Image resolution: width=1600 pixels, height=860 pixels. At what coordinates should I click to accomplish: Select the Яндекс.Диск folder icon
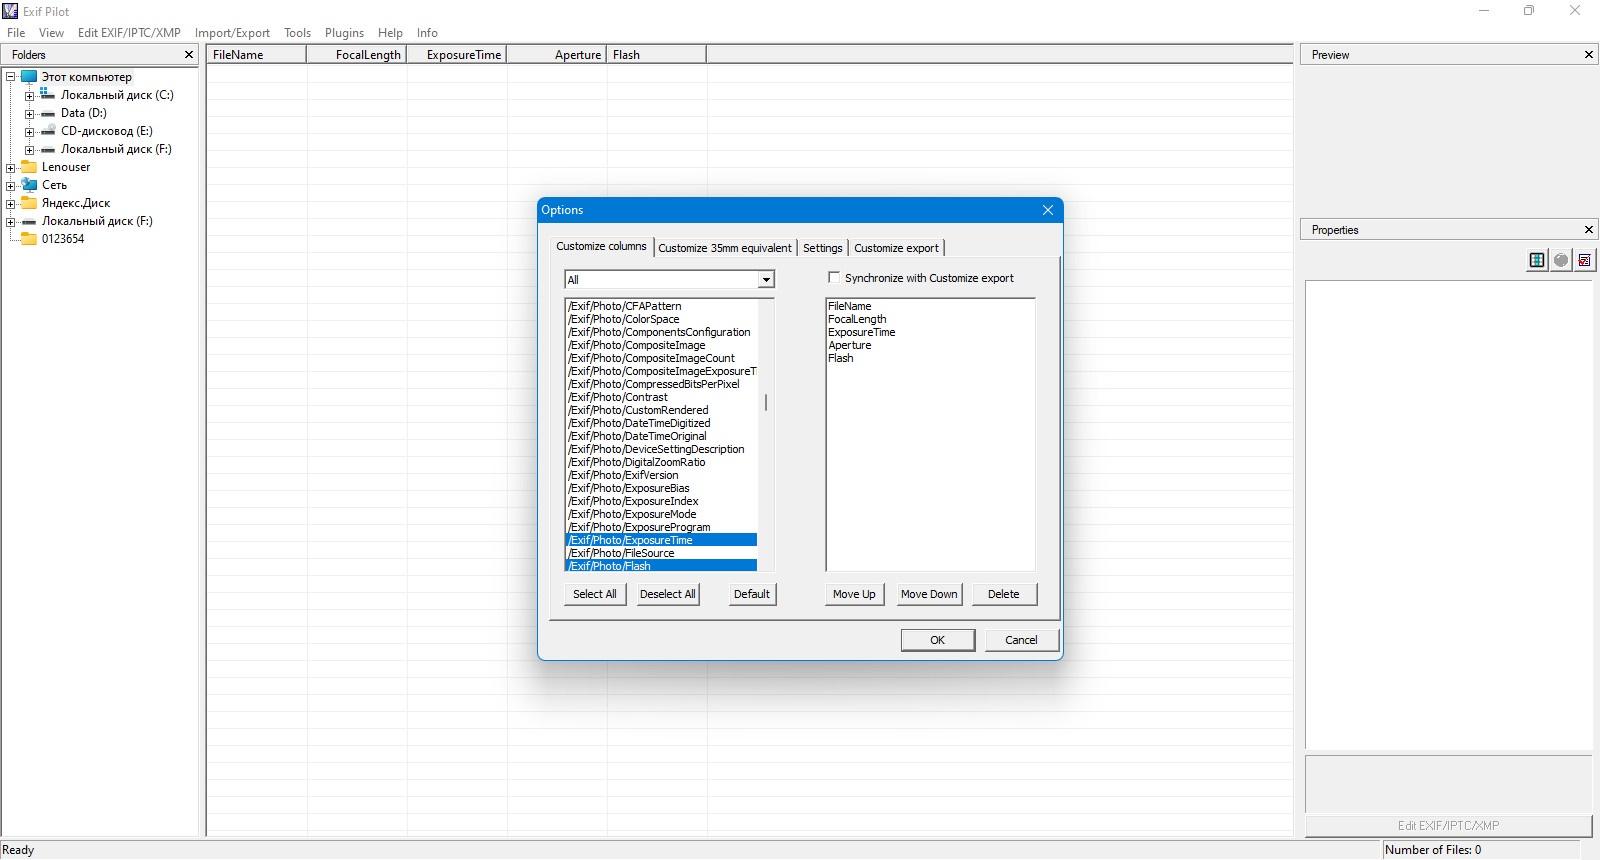[29, 203]
